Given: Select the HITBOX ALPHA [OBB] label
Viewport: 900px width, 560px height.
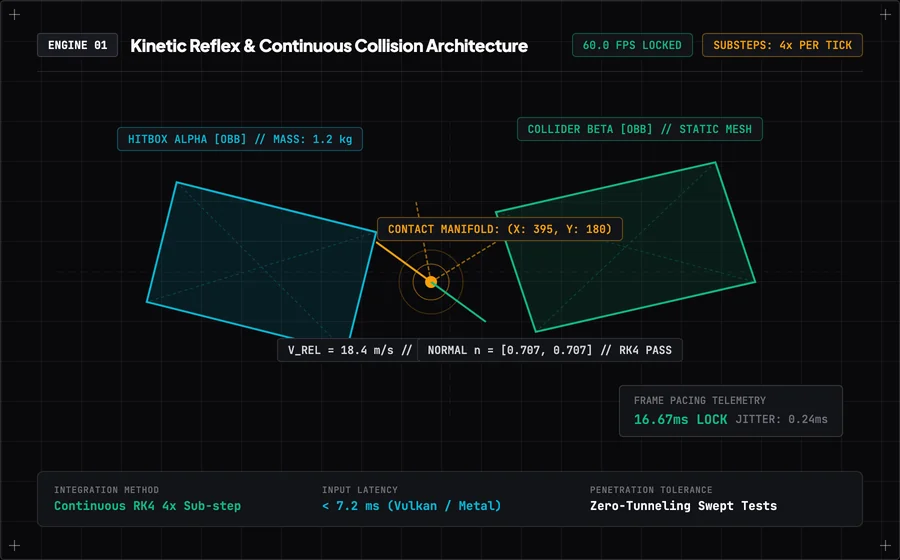Looking at the screenshot, I should tap(240, 139).
